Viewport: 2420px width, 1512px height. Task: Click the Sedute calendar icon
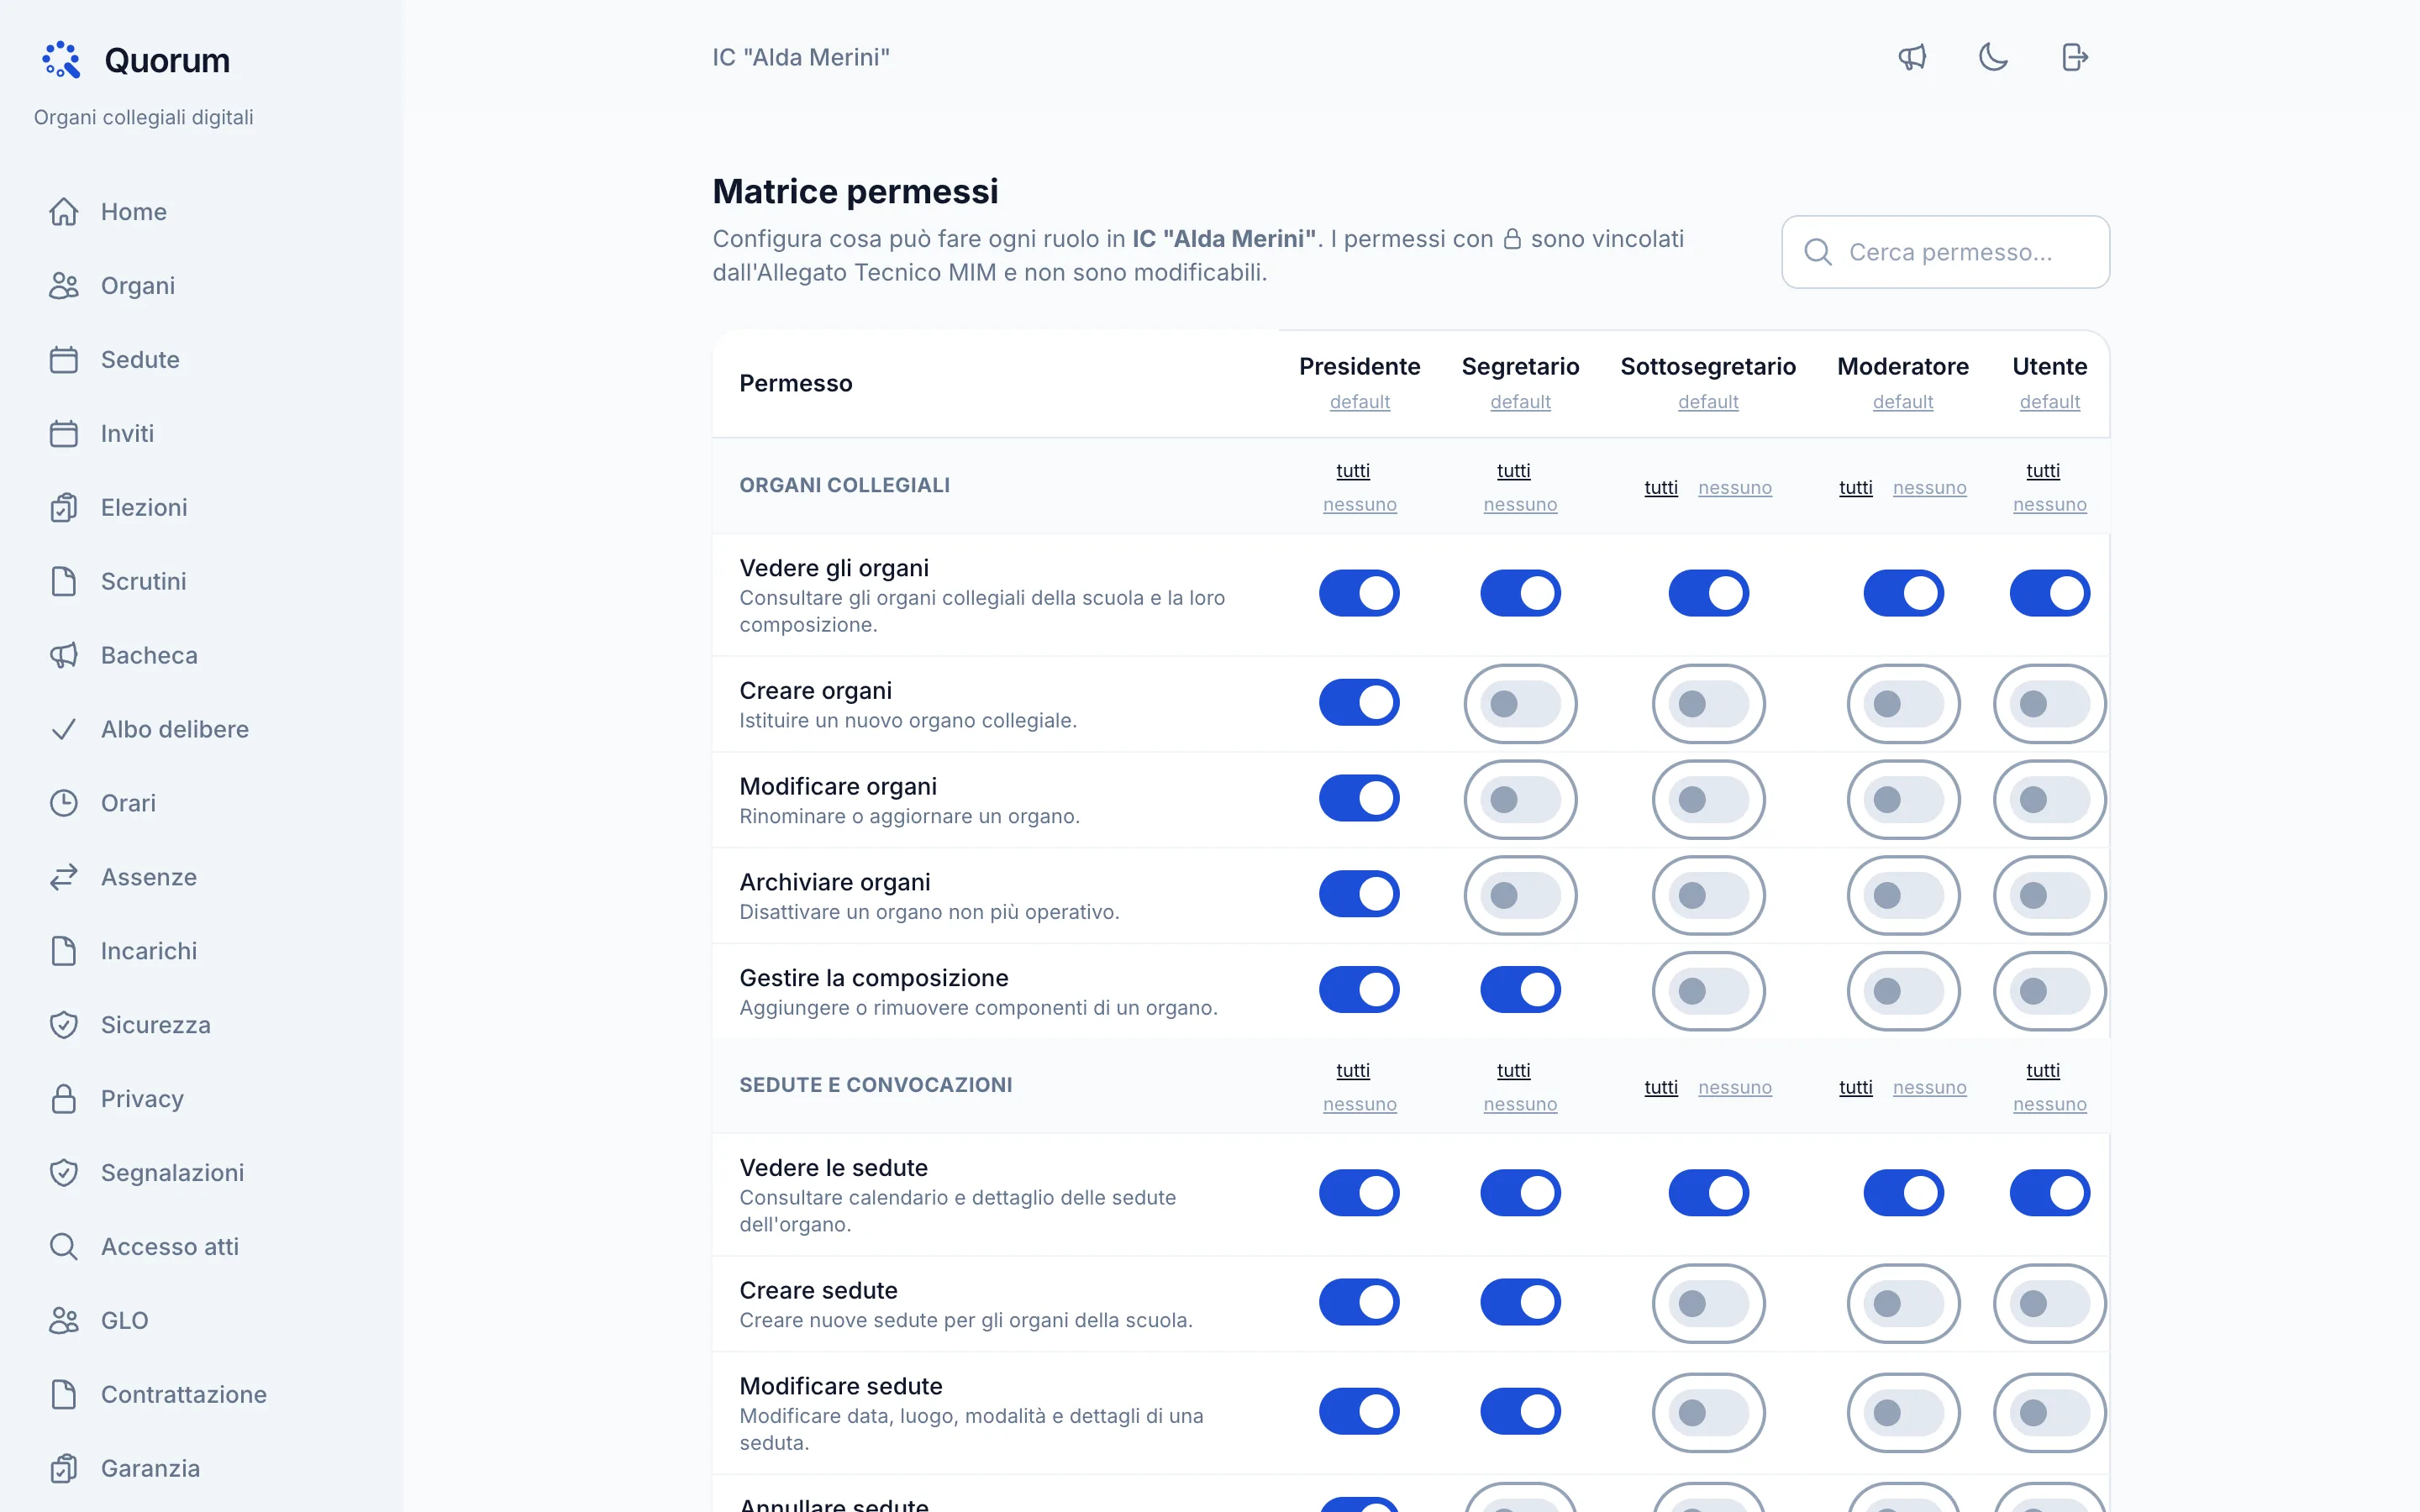pos(64,360)
